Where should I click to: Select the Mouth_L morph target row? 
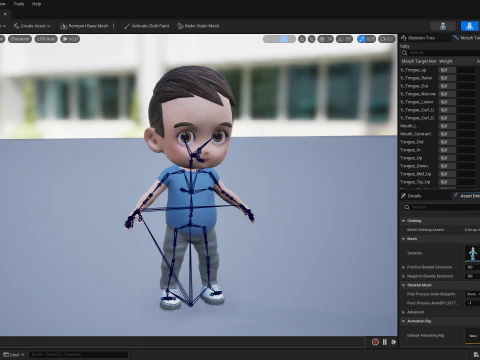pos(440,126)
